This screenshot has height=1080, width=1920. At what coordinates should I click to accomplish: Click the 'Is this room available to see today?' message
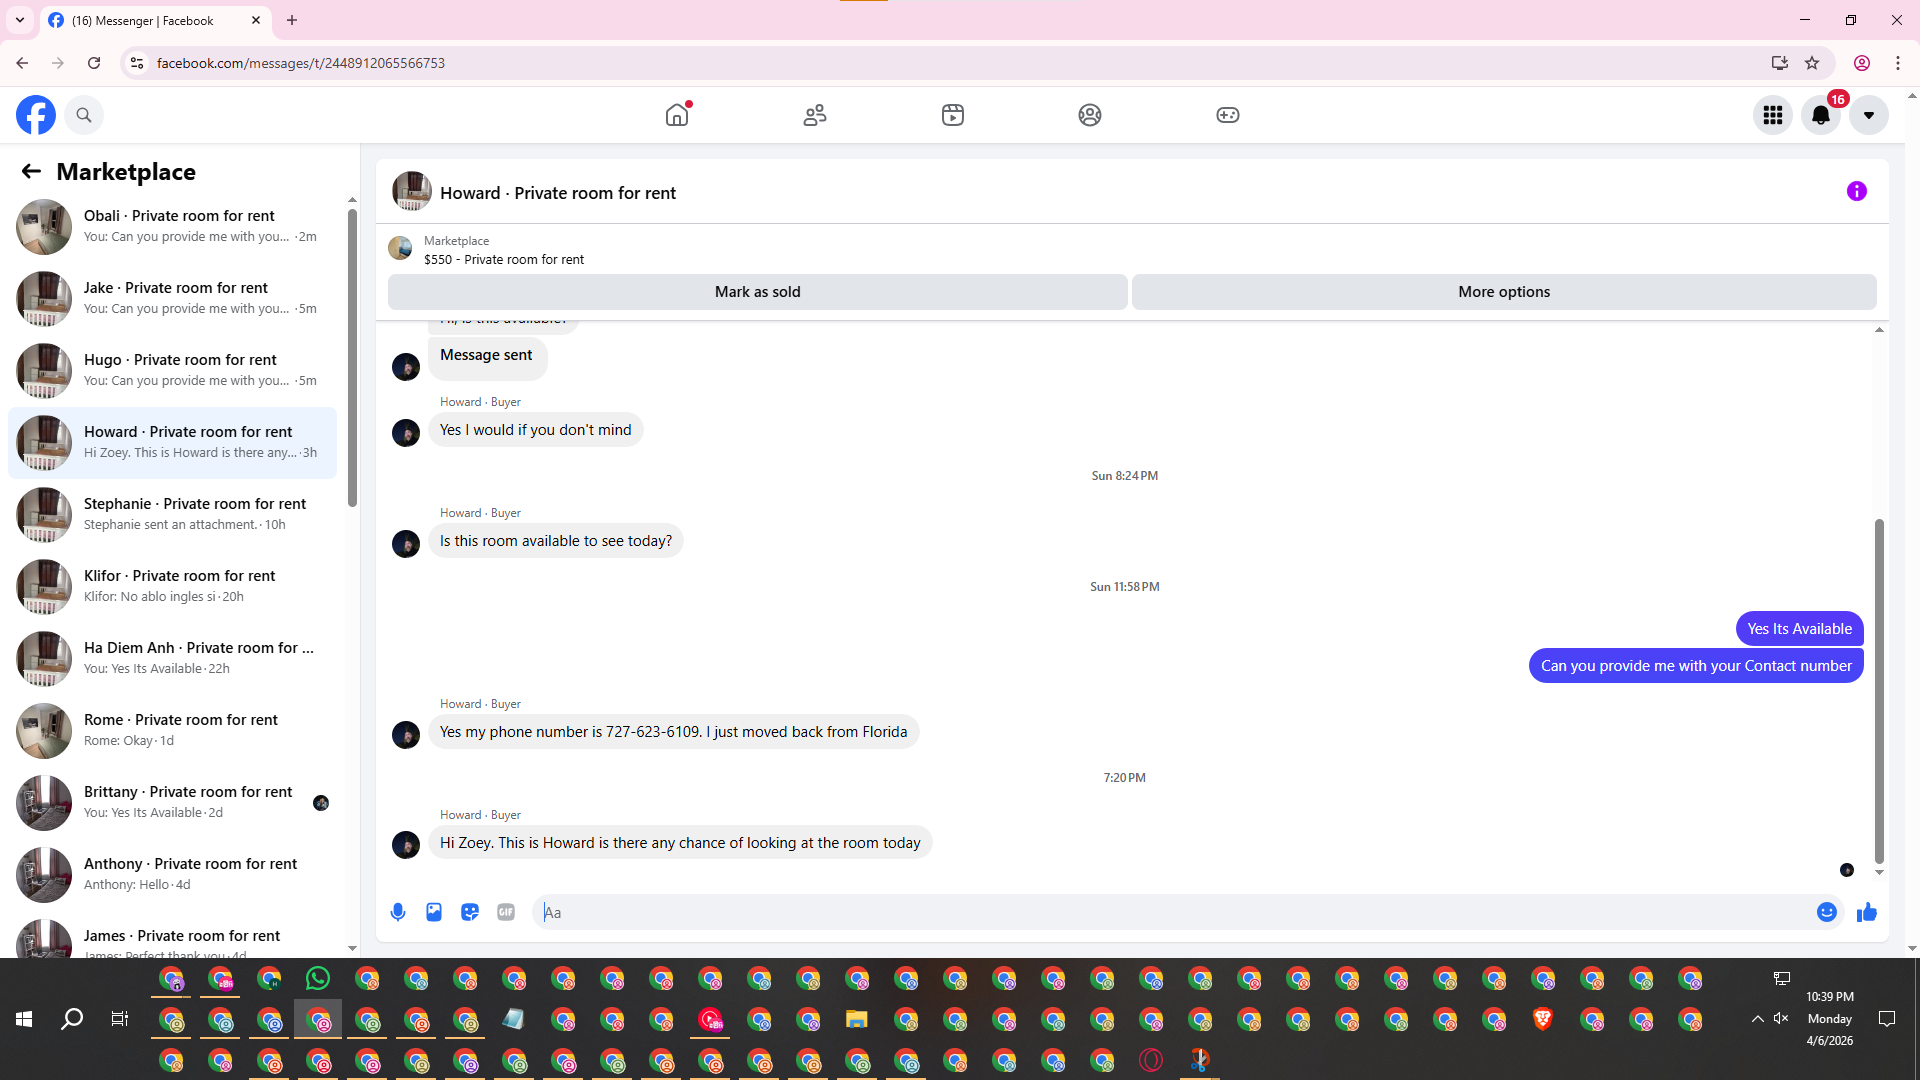[556, 541]
